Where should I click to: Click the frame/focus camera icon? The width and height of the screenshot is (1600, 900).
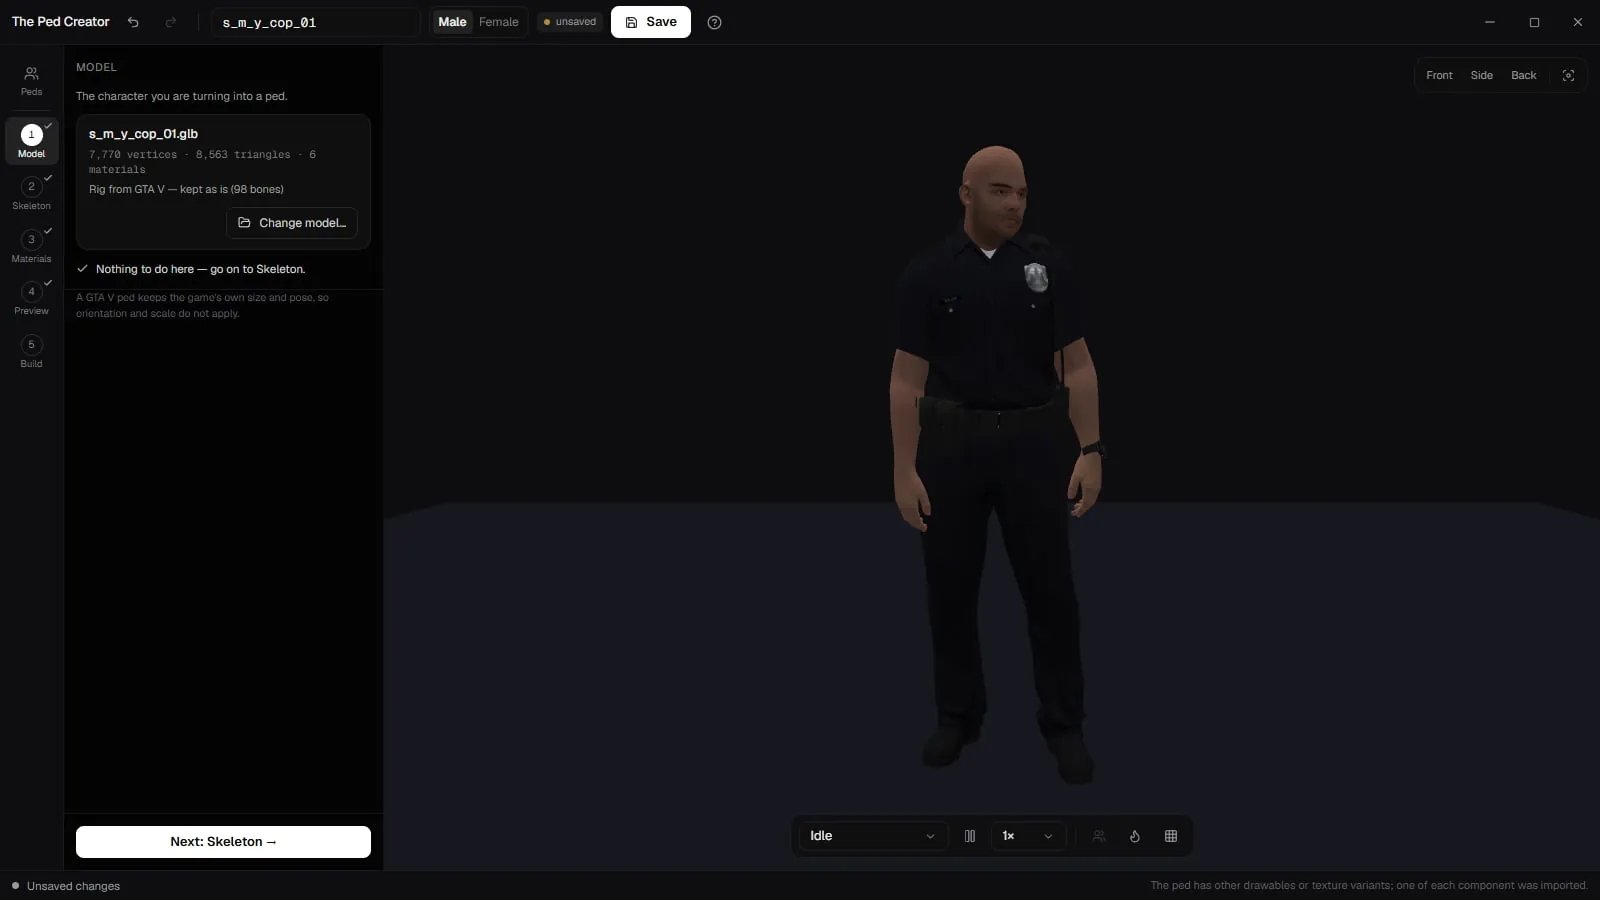(x=1568, y=75)
